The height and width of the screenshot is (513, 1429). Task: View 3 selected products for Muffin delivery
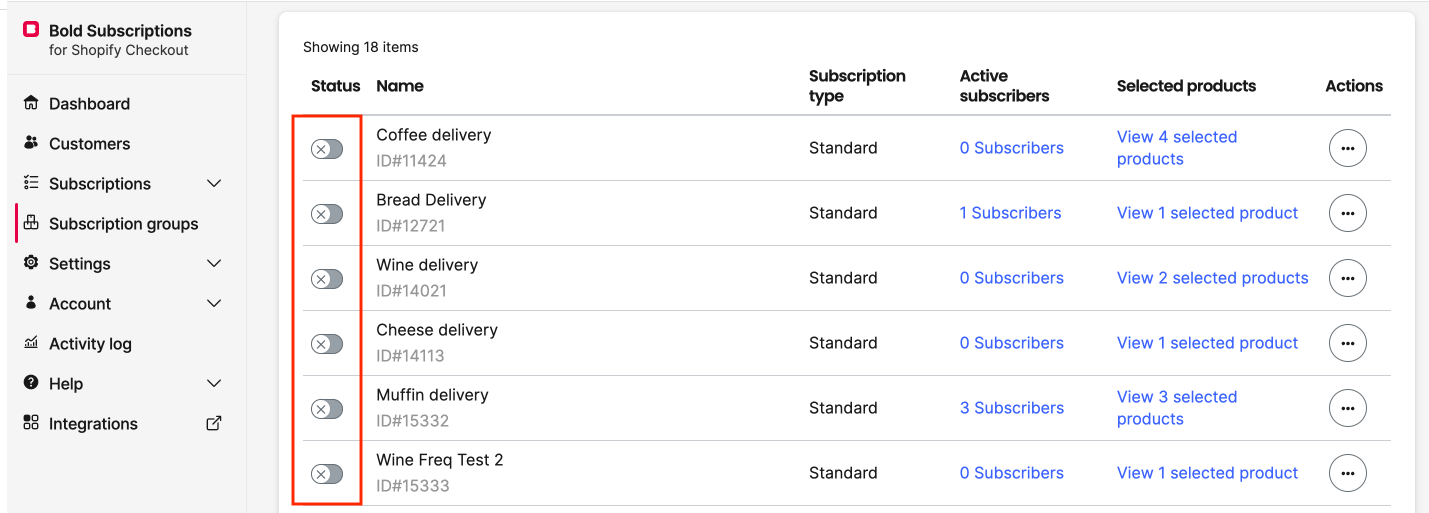(x=1177, y=408)
